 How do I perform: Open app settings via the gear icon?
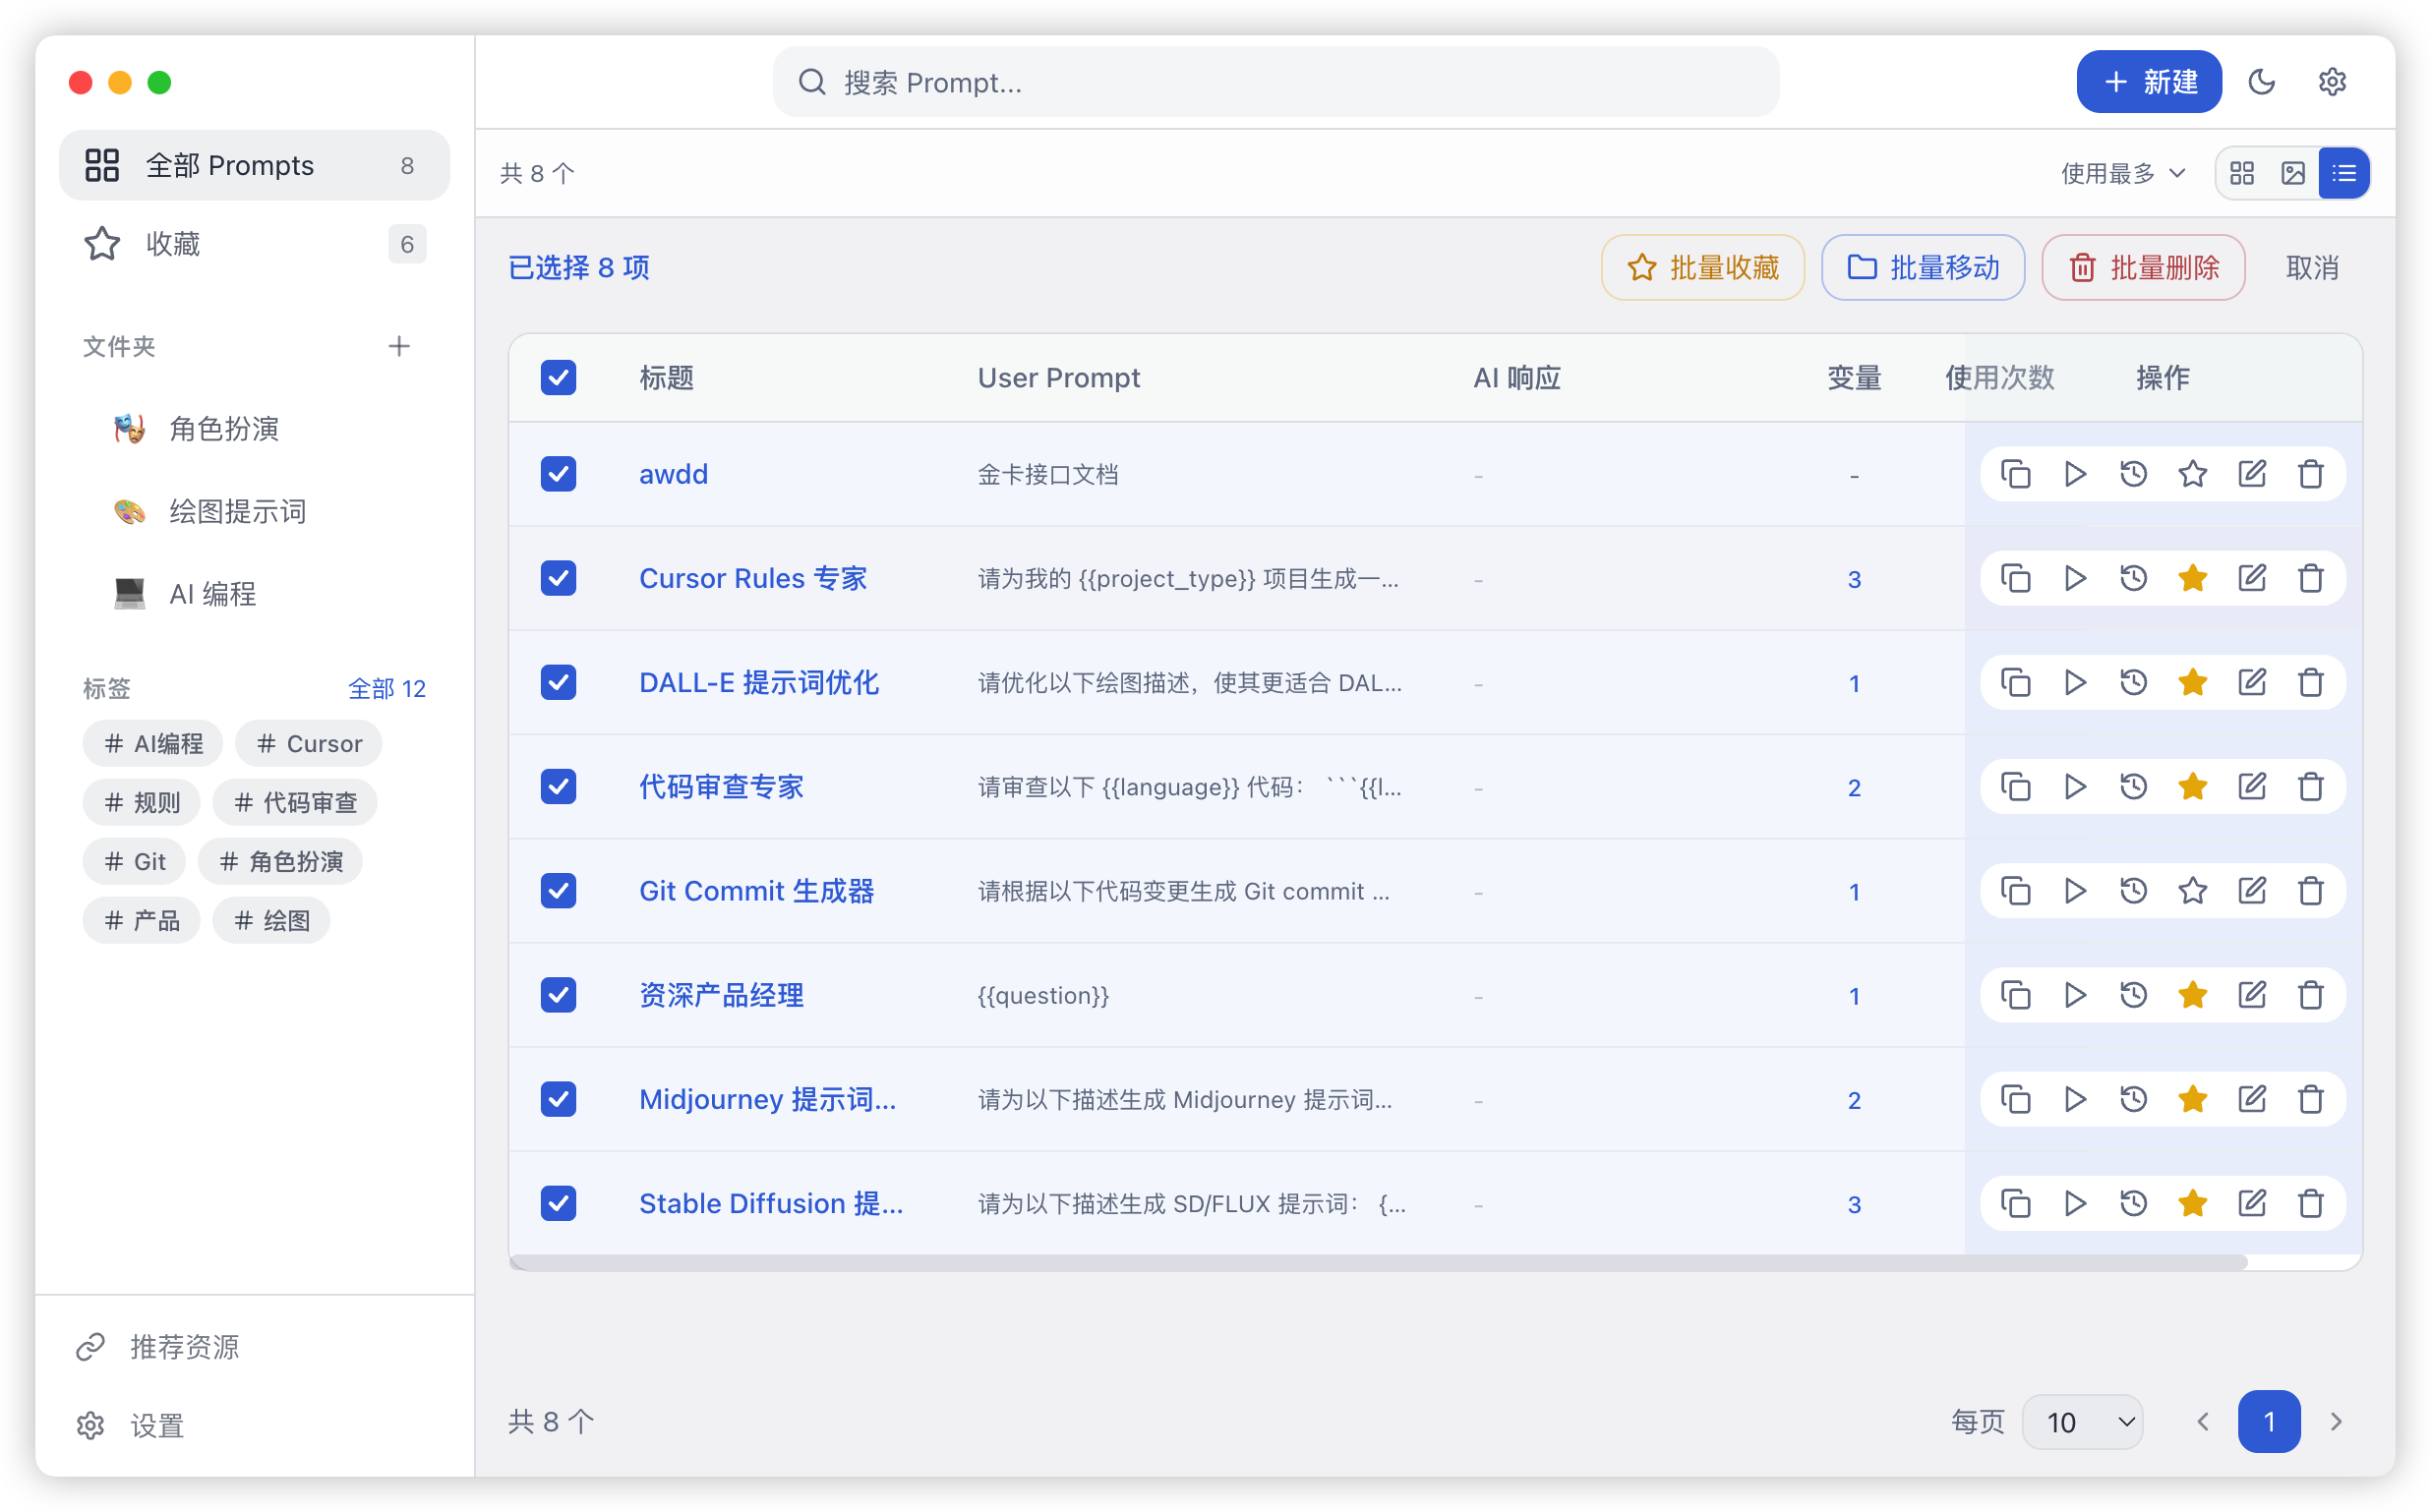2333,82
